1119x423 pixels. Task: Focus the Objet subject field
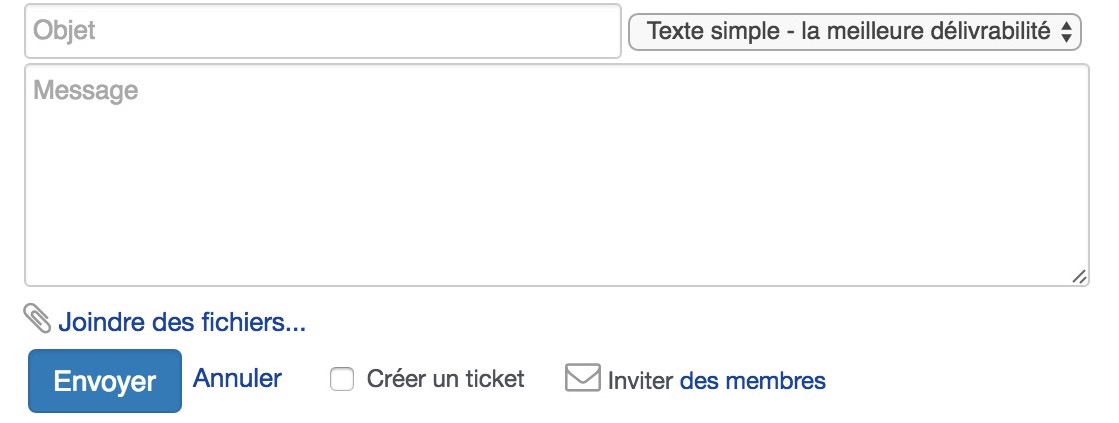point(323,31)
